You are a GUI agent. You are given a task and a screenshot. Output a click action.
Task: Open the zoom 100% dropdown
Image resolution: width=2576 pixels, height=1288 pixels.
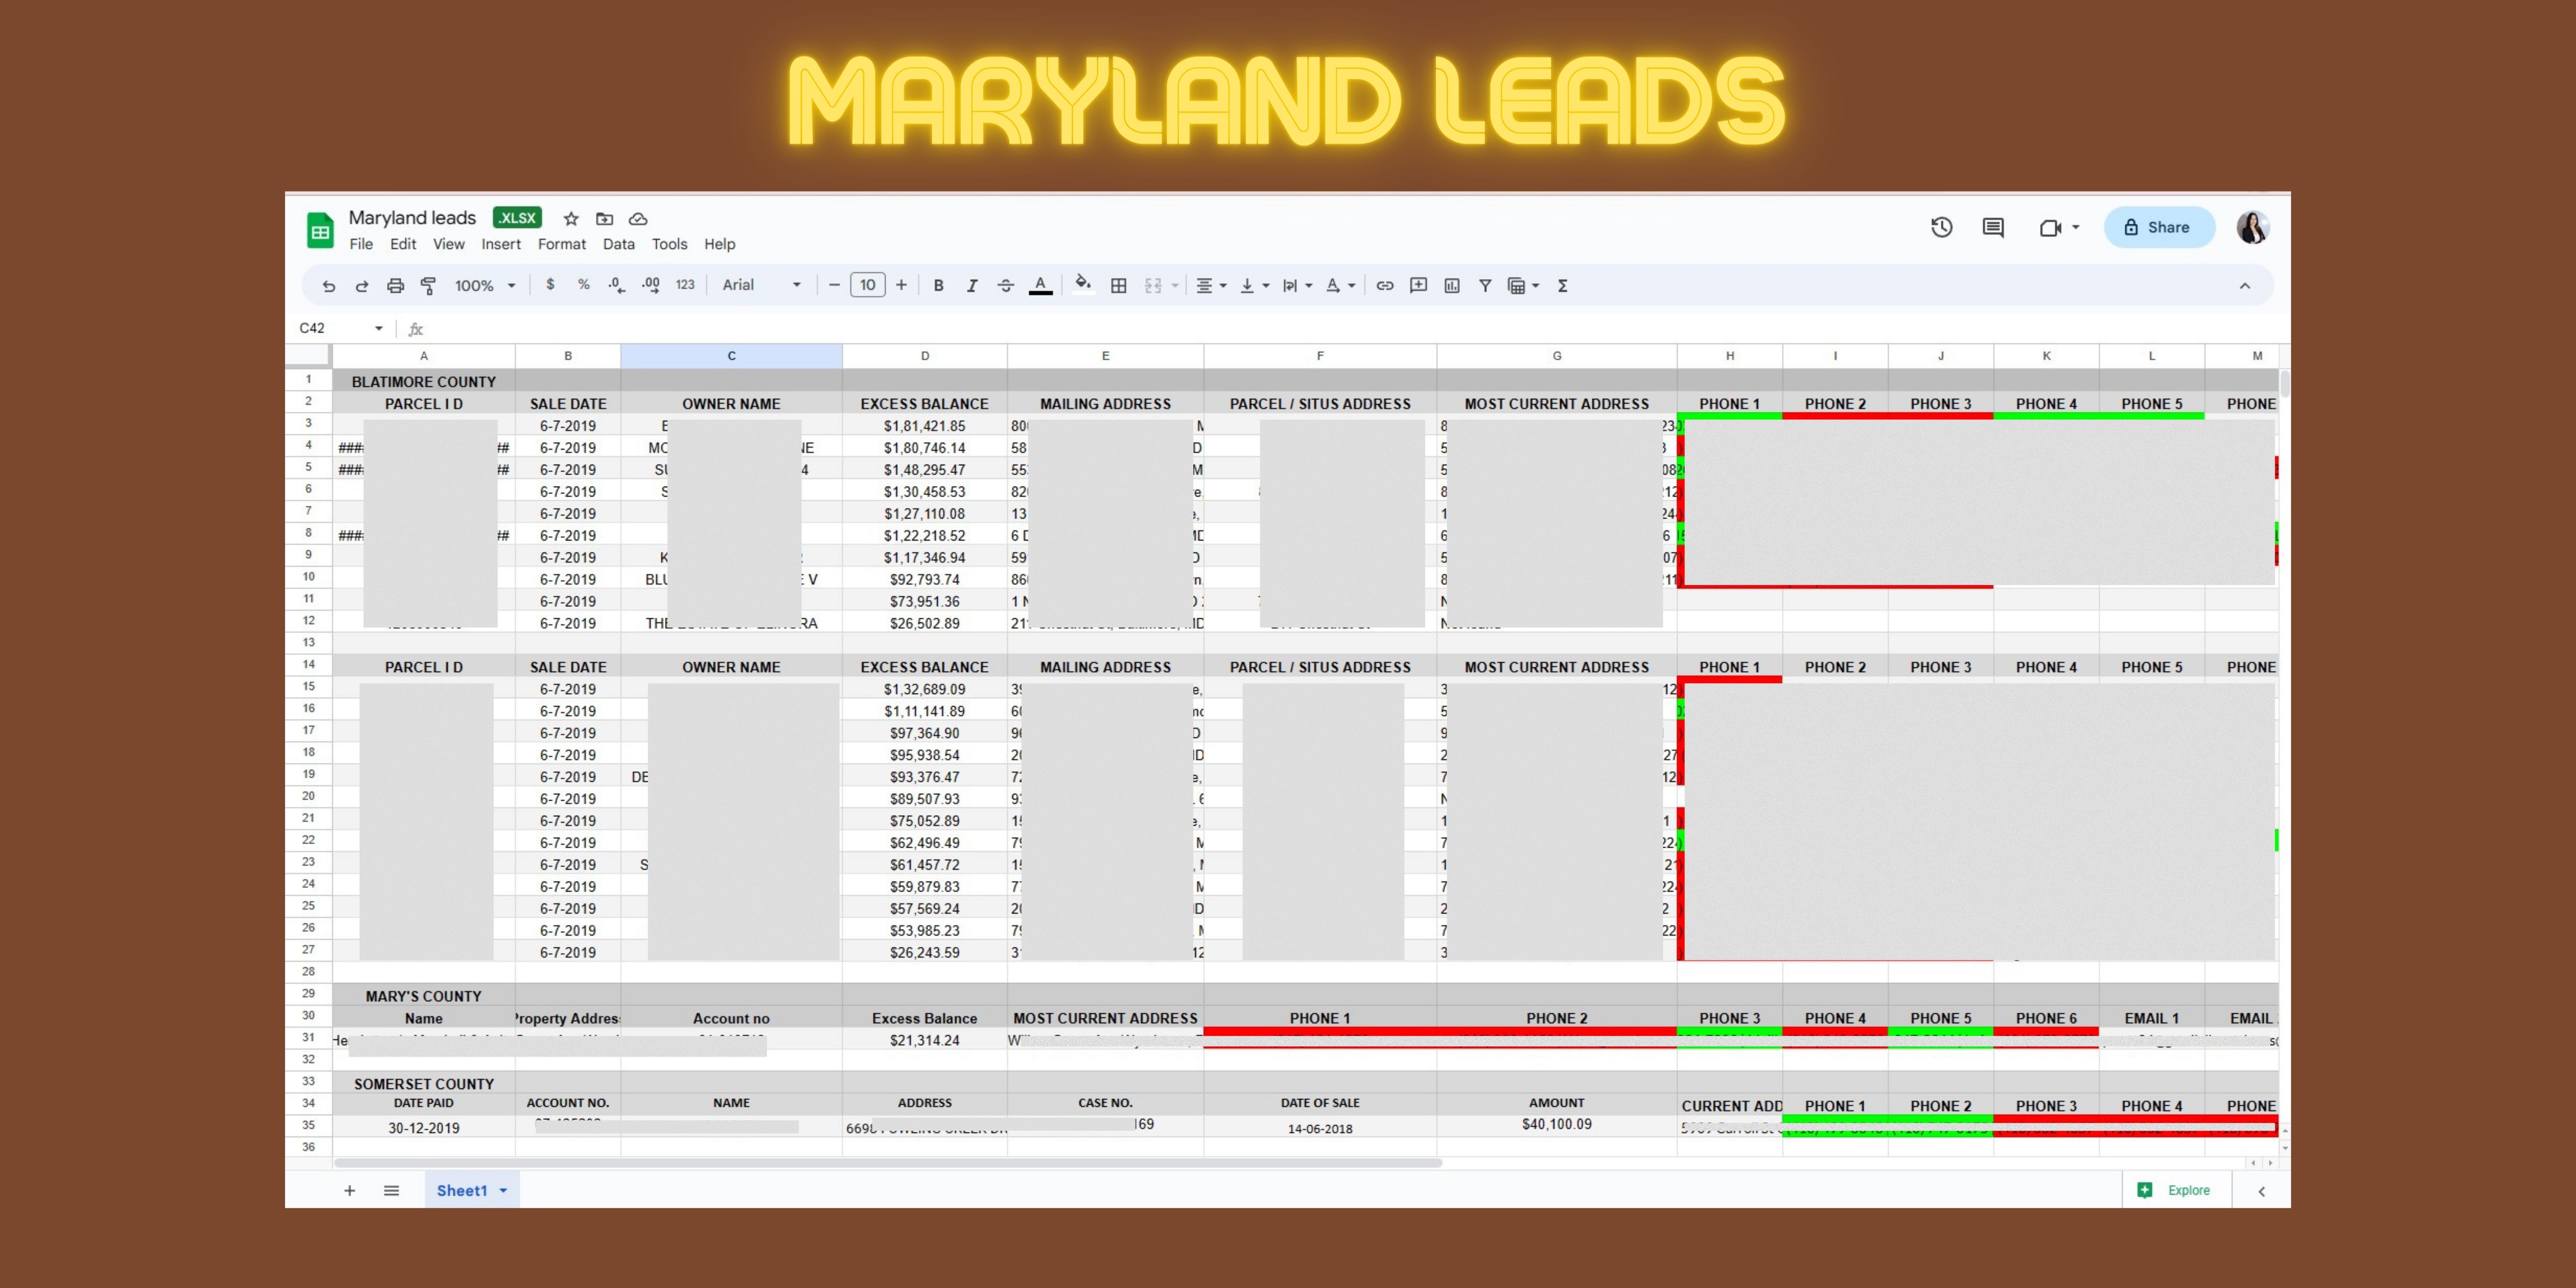(485, 286)
